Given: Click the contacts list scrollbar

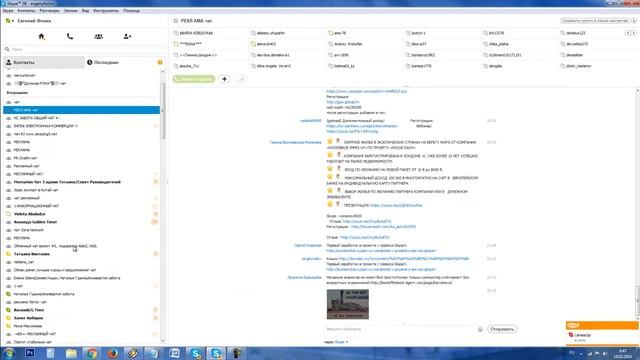Looking at the screenshot, I should [x=163, y=112].
